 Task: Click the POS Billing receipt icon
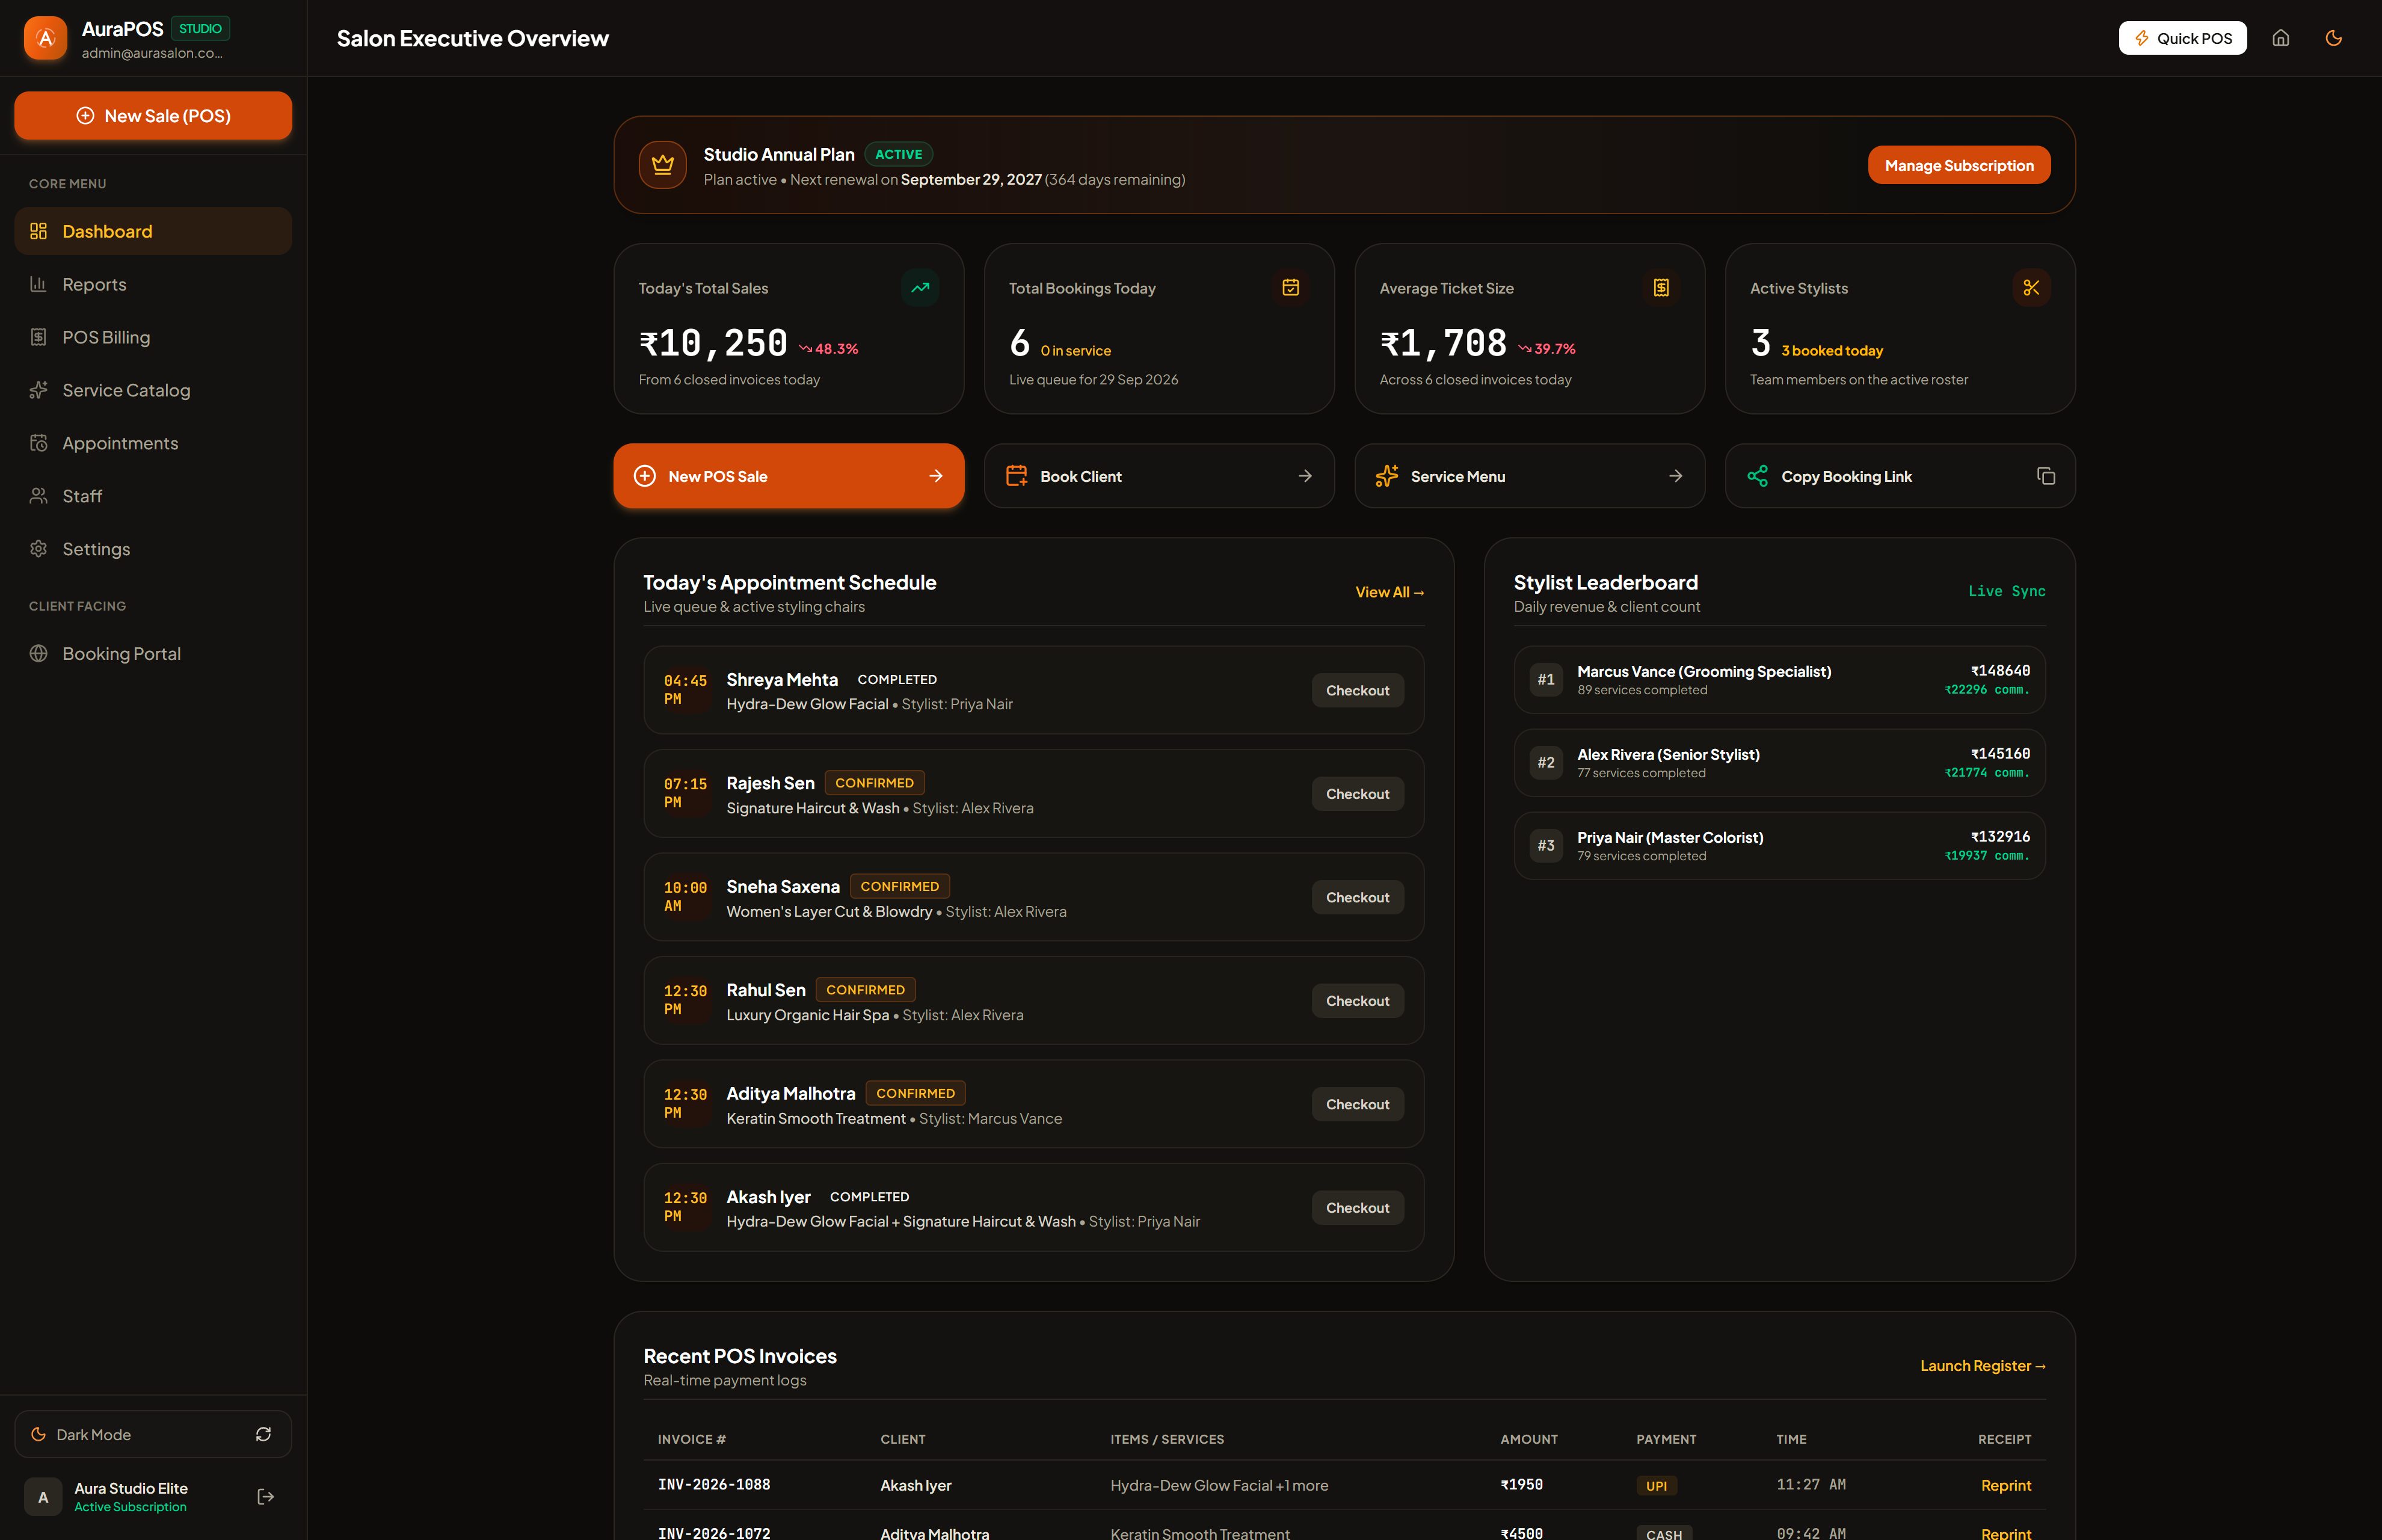click(x=38, y=337)
